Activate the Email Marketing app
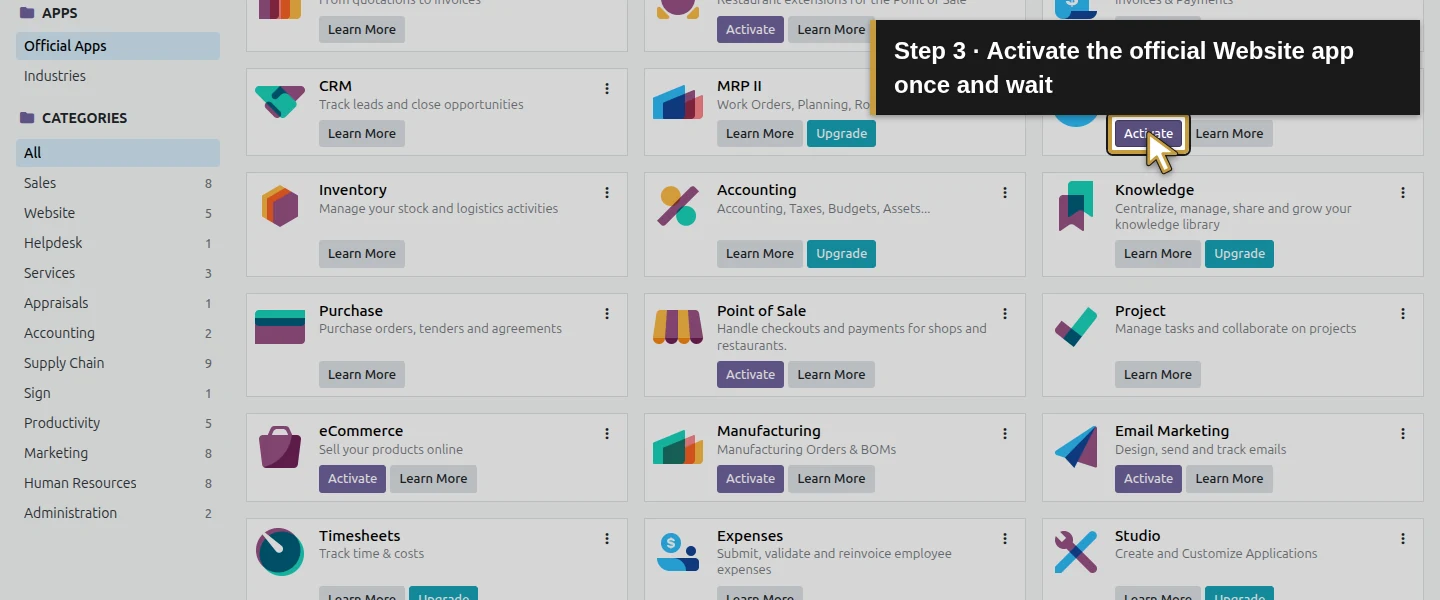 (x=1149, y=479)
